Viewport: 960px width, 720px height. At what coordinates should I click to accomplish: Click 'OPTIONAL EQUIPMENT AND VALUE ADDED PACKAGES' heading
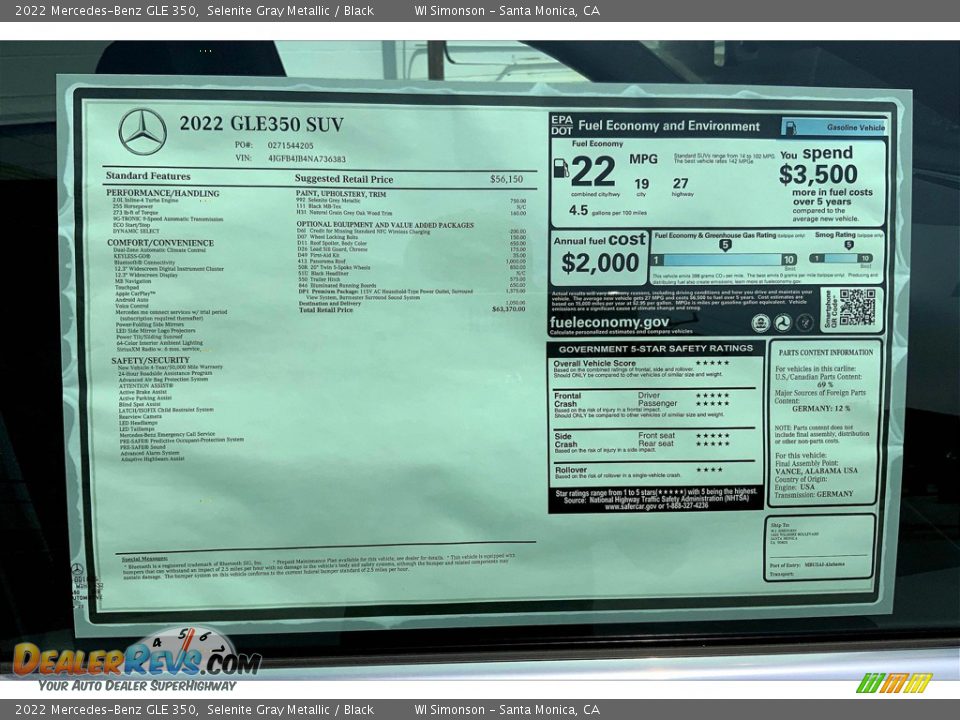385,225
